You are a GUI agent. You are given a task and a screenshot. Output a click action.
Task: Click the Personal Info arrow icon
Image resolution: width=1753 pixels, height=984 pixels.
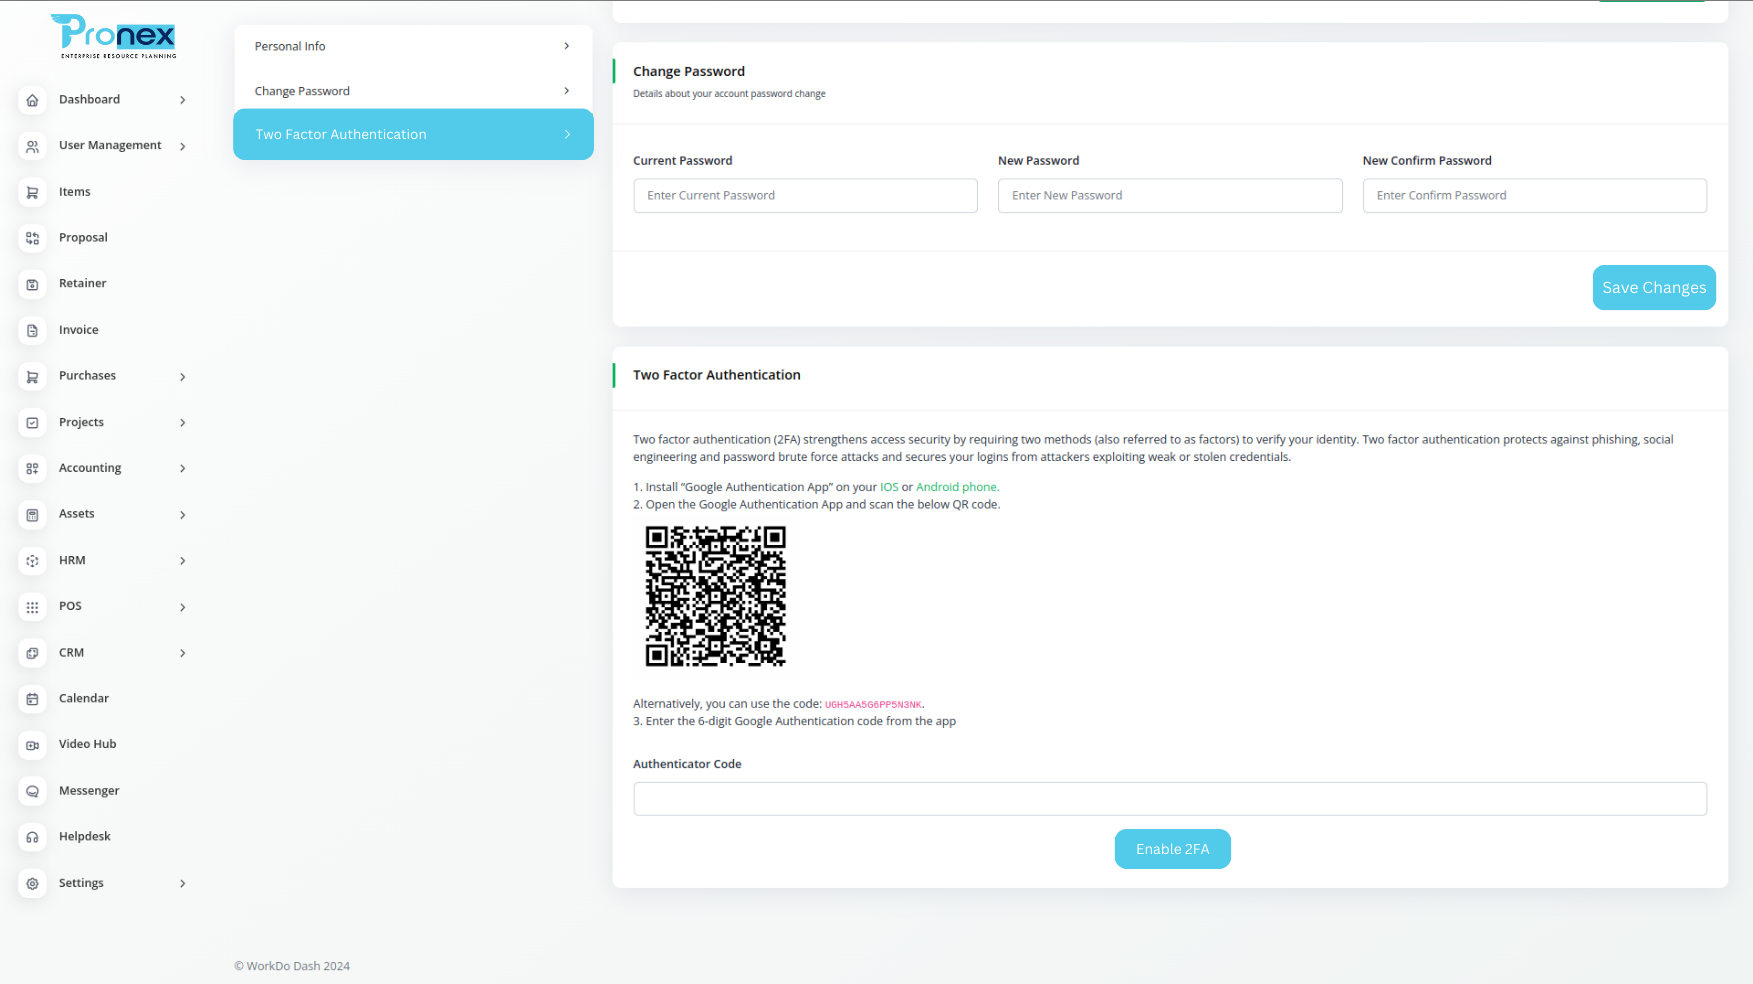[x=567, y=46]
